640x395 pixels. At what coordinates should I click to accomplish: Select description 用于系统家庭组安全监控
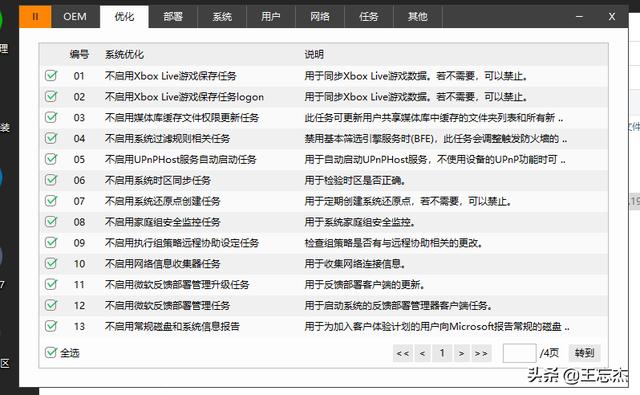[x=360, y=222]
